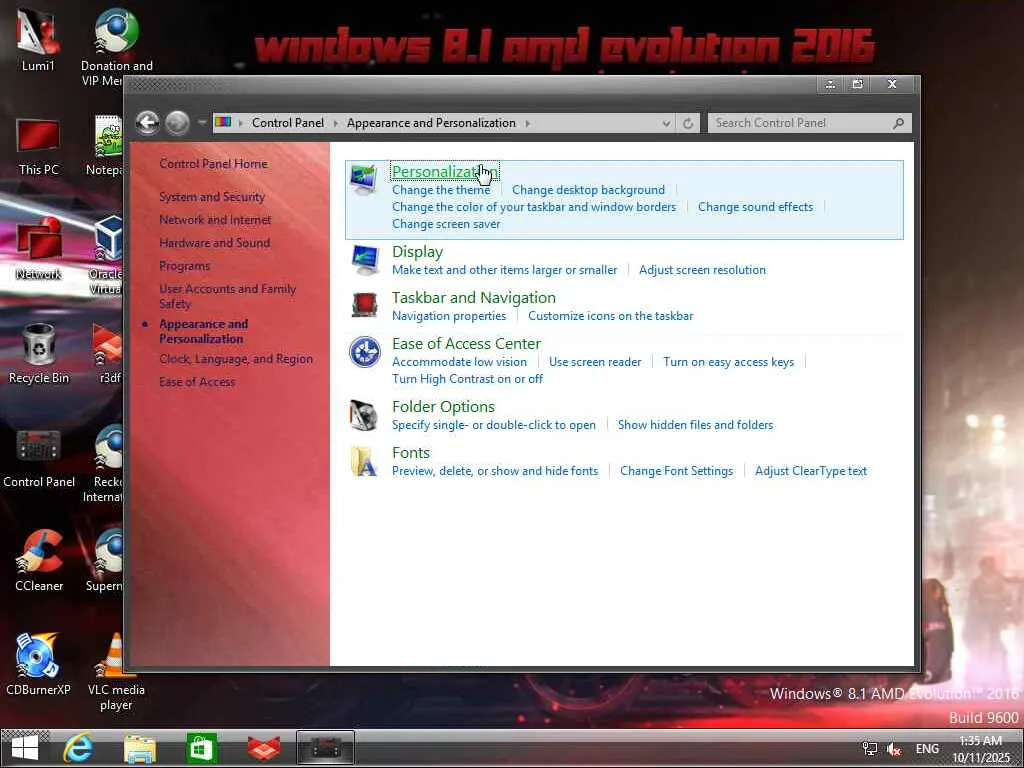Go to Network and Internet category
Viewport: 1024px width, 768px height.
(215, 219)
